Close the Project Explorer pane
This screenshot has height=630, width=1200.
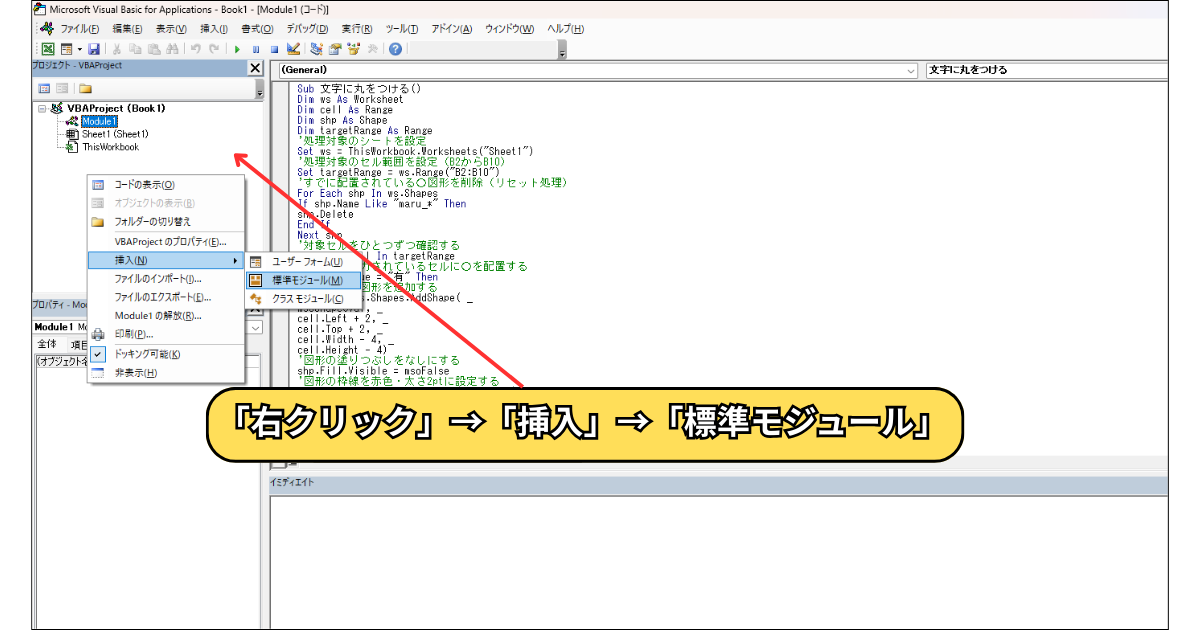coord(255,68)
